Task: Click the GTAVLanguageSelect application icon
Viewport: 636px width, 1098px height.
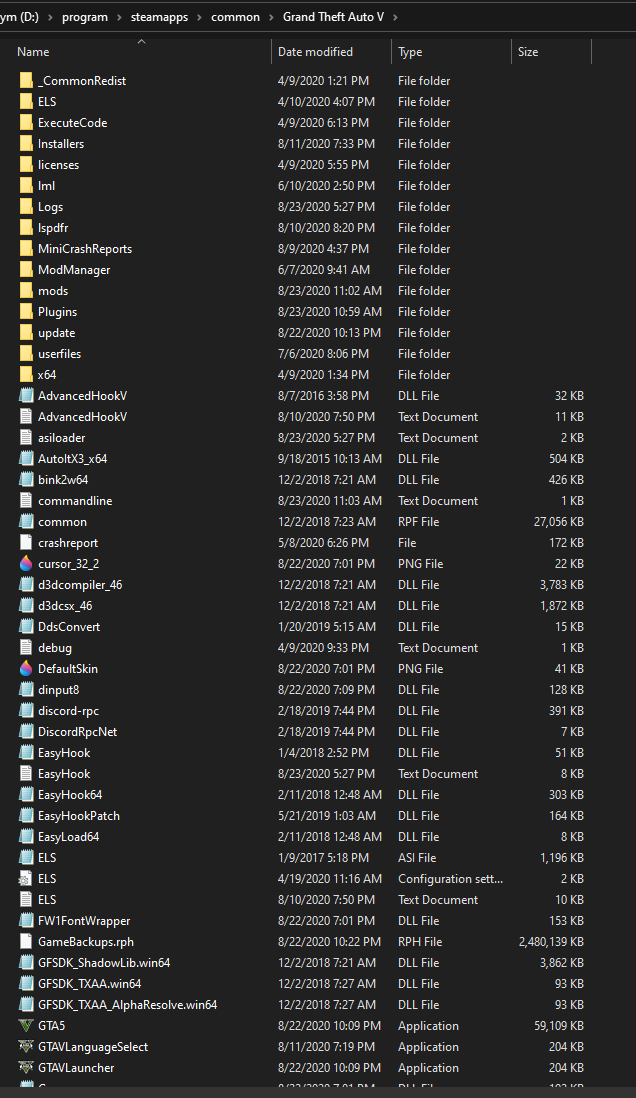Action: (26, 1047)
